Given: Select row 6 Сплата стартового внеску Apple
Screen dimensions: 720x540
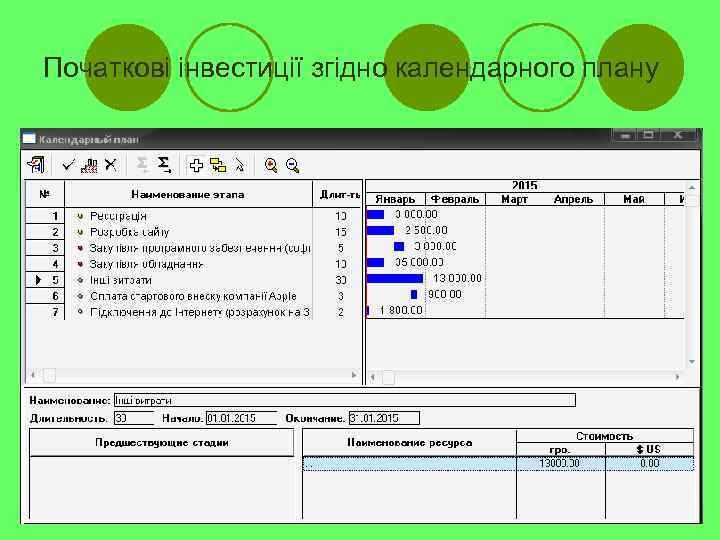Looking at the screenshot, I should click(x=193, y=296).
